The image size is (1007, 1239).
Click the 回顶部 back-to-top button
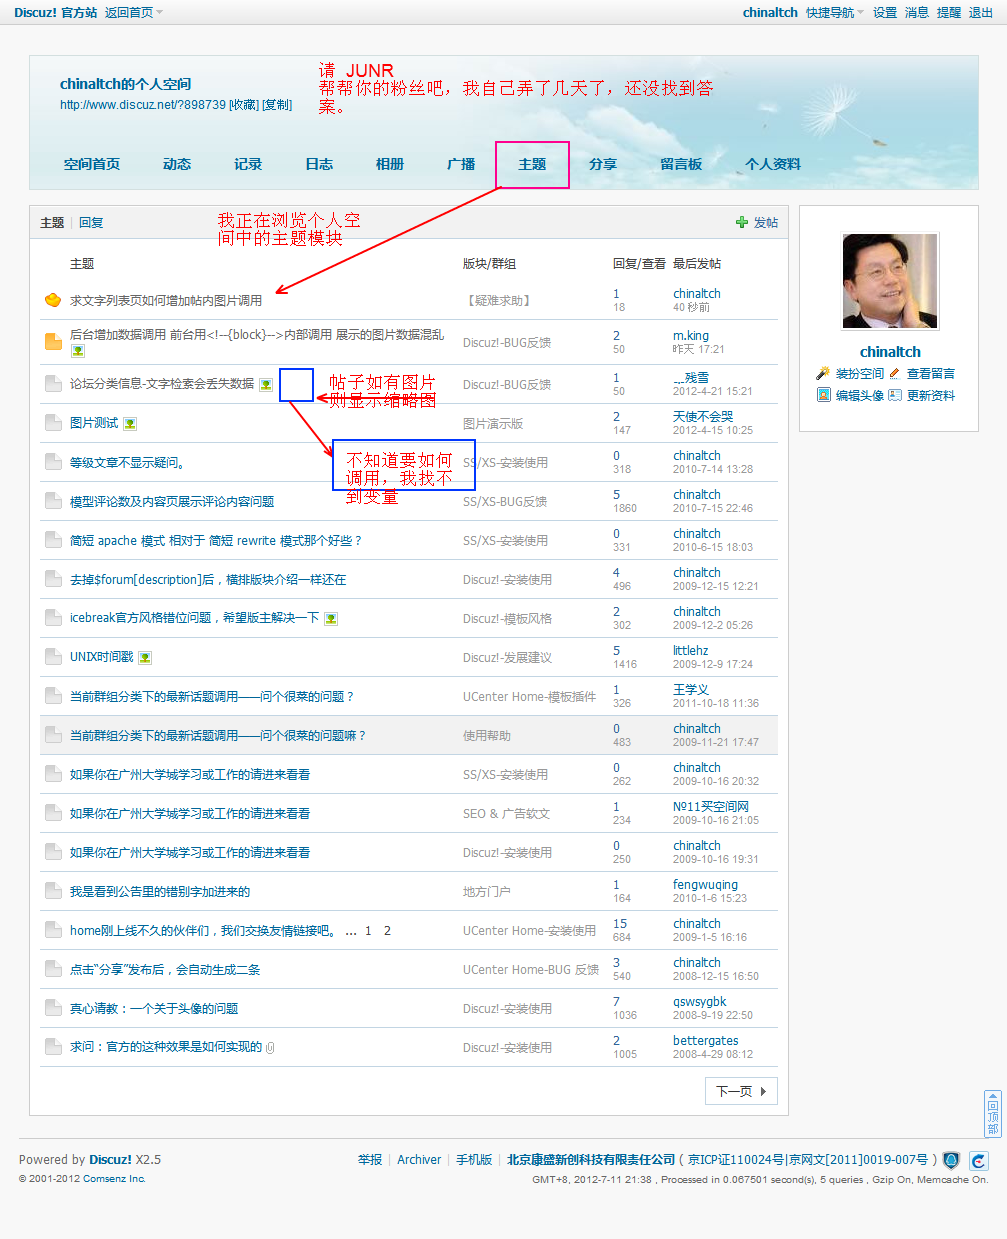[993, 1113]
